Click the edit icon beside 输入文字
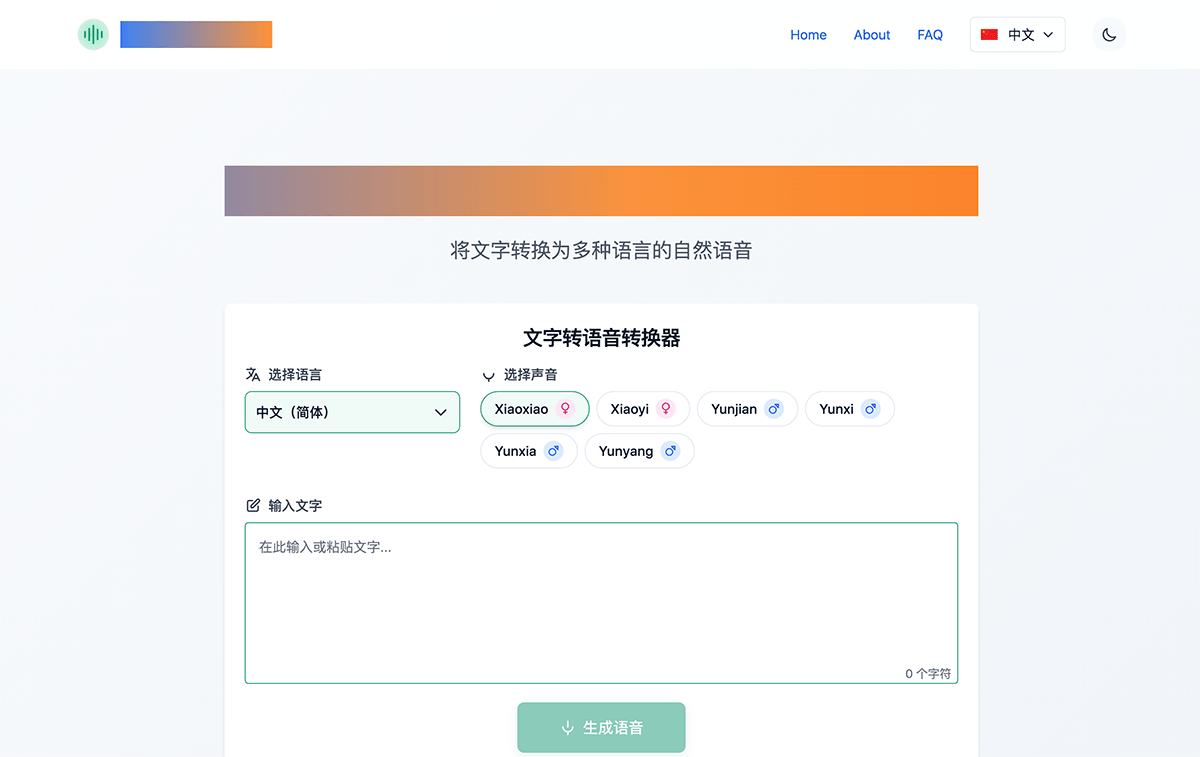The image size is (1200, 757). click(x=253, y=505)
